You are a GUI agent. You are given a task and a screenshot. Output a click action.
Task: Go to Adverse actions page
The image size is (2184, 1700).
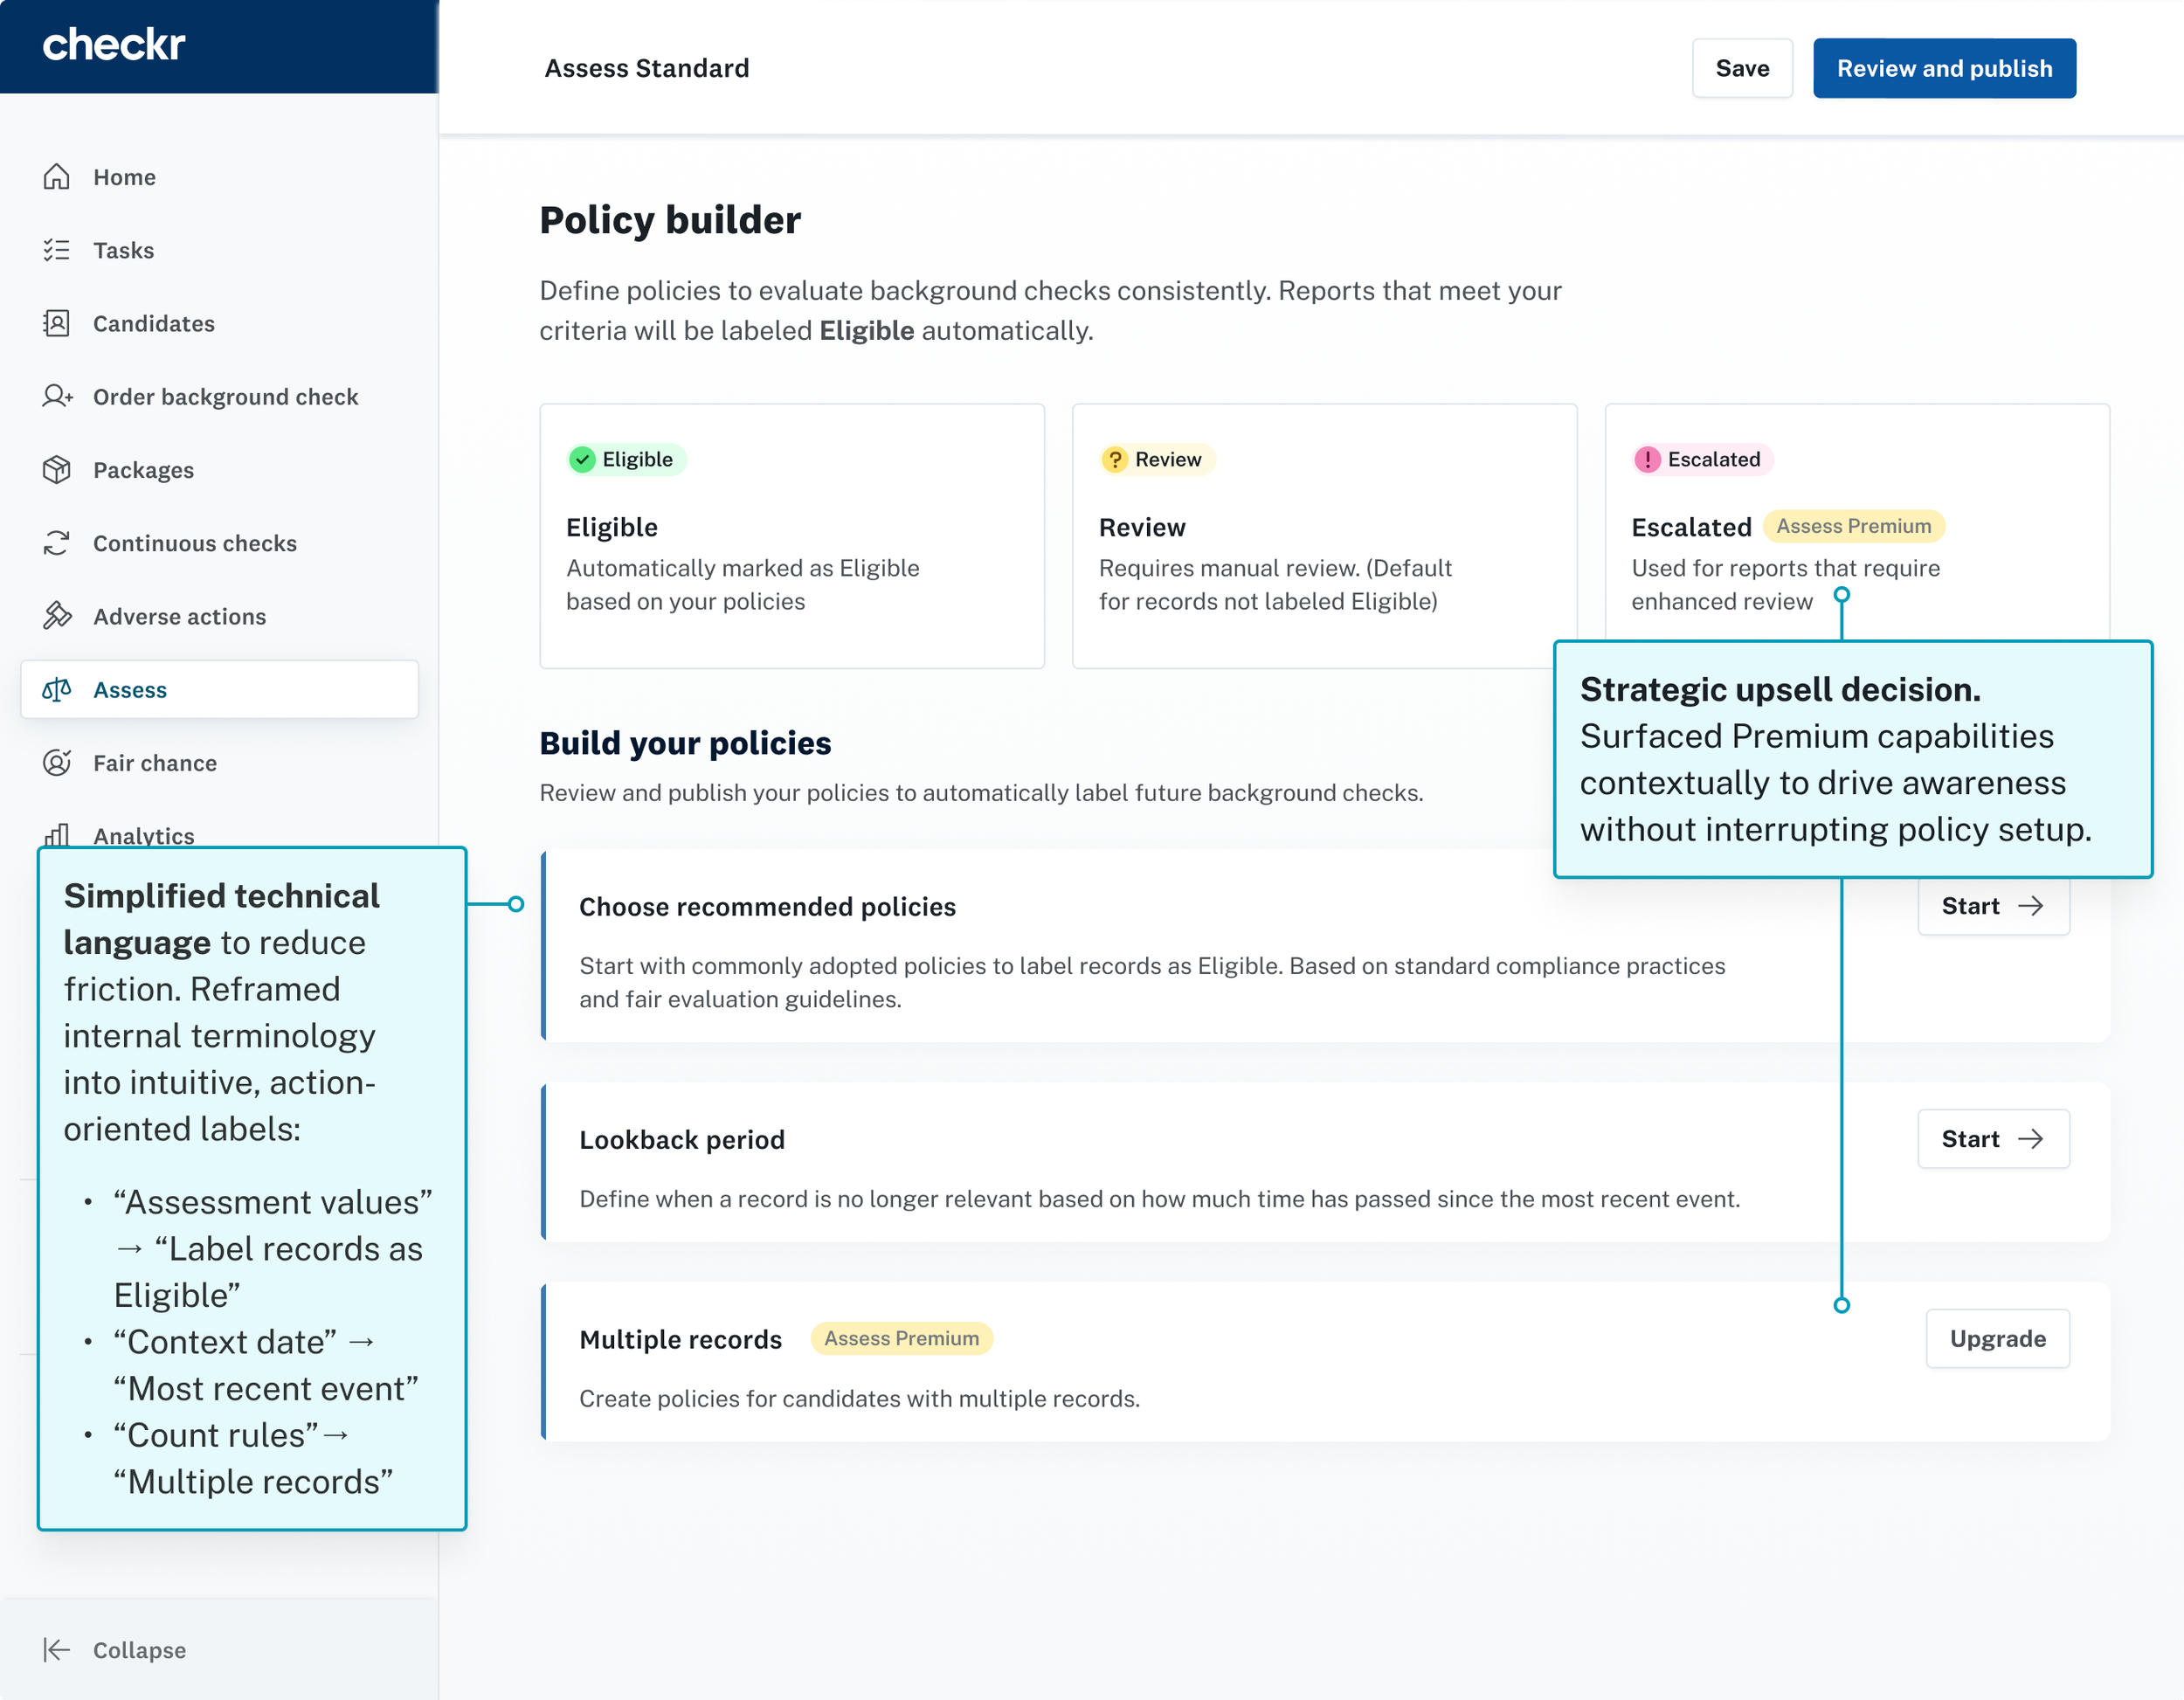pyautogui.click(x=179, y=616)
